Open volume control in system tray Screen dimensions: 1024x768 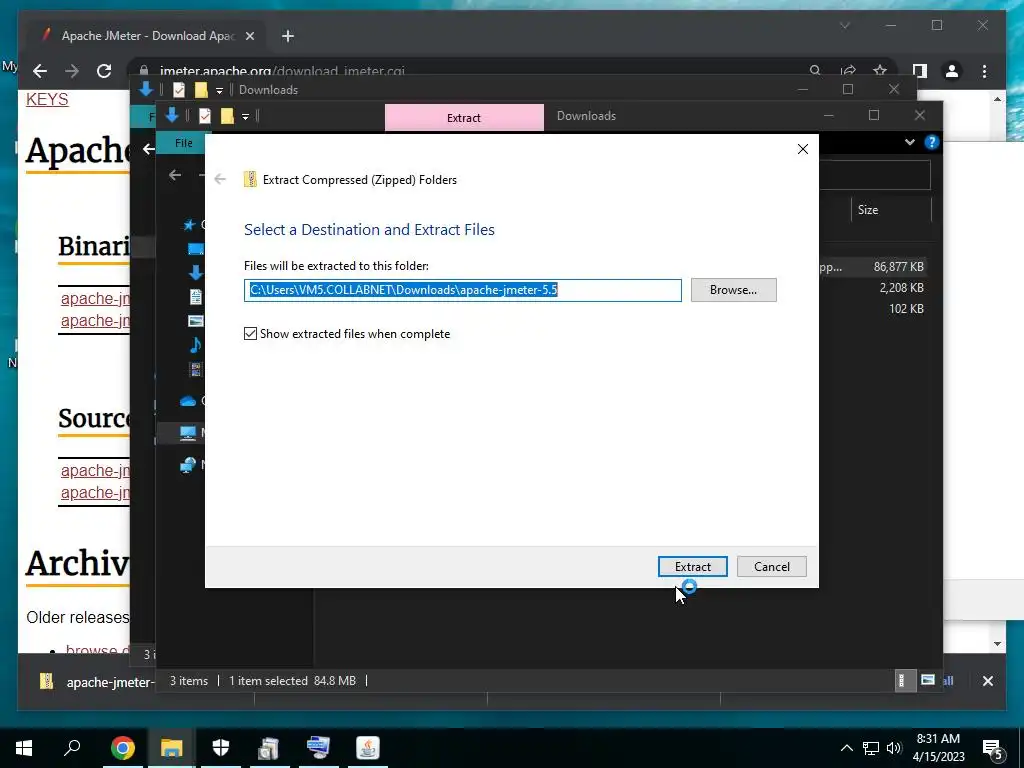pyautogui.click(x=894, y=748)
